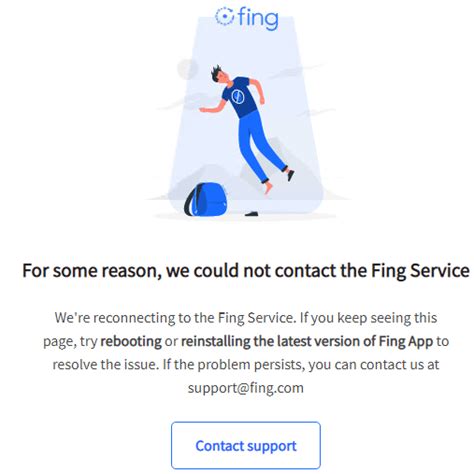The width and height of the screenshot is (474, 474).
Task: Click 'reinstalling the latest version of Fing App'
Action: 307,341
